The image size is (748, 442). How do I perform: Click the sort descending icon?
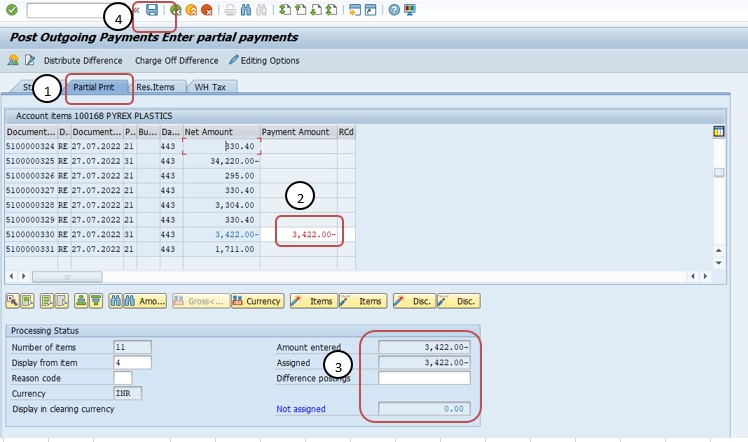96,301
